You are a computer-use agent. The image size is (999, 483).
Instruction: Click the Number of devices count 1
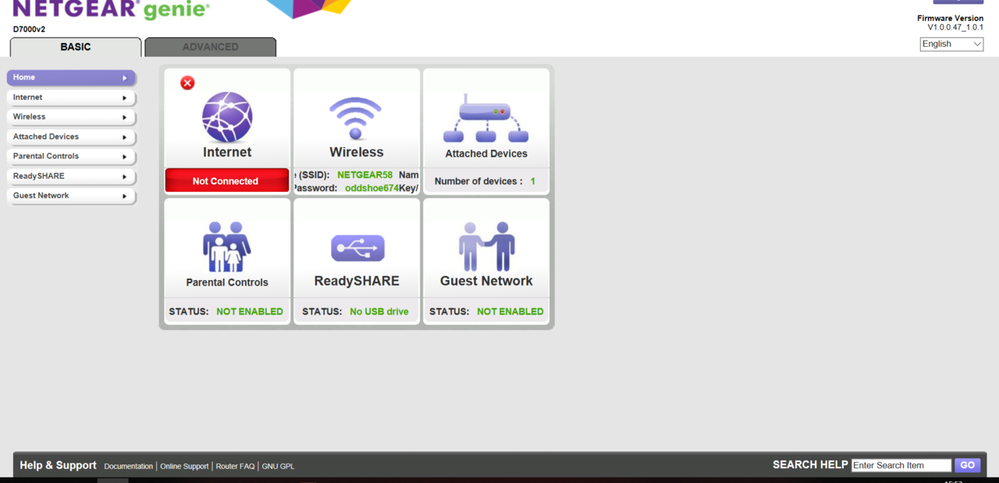533,182
